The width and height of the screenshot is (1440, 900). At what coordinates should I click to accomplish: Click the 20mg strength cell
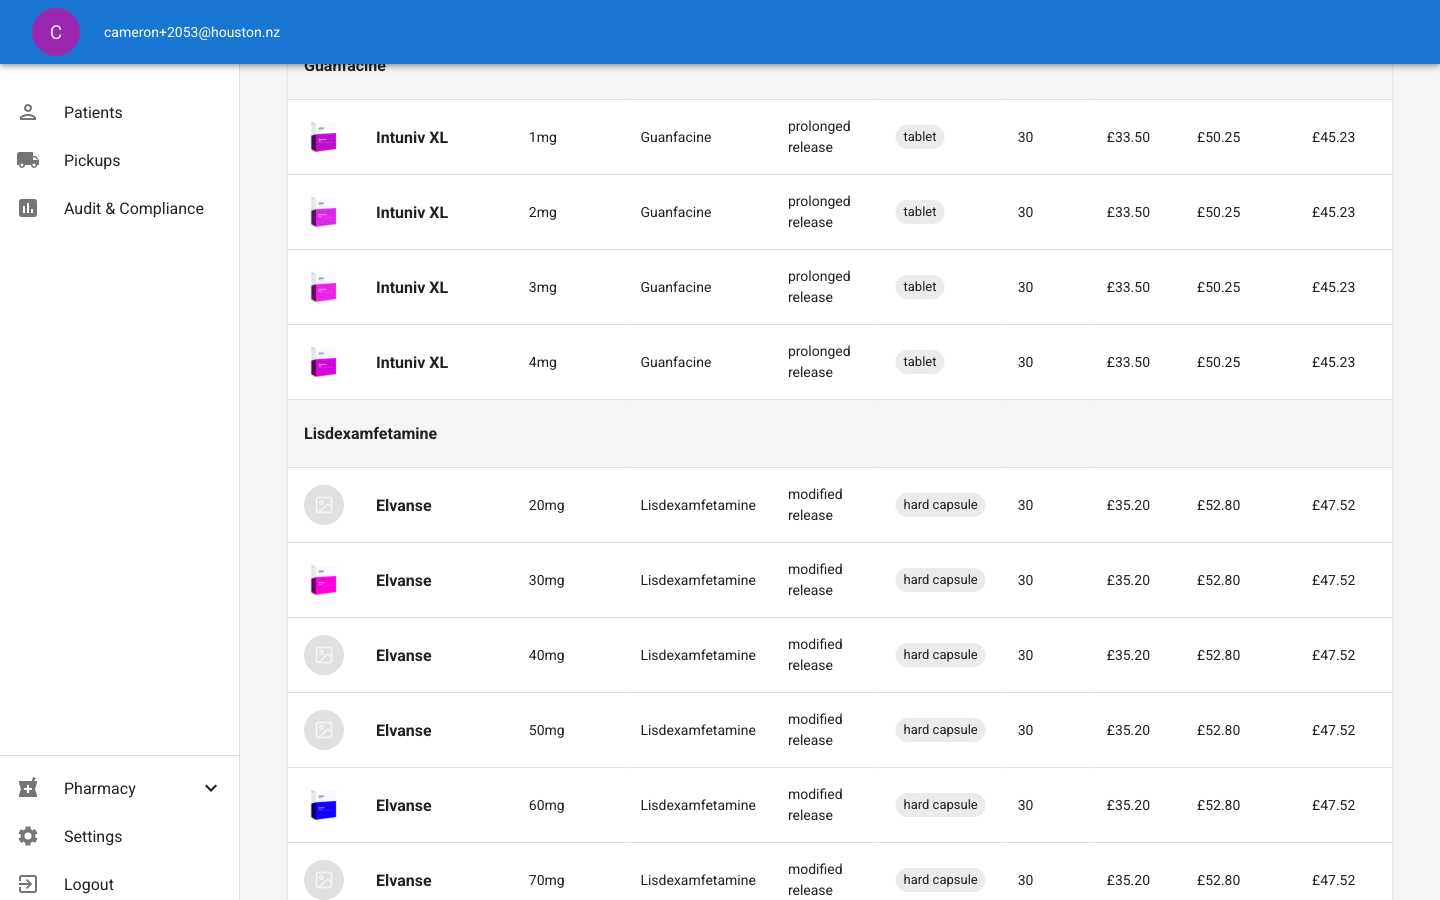pyautogui.click(x=547, y=505)
